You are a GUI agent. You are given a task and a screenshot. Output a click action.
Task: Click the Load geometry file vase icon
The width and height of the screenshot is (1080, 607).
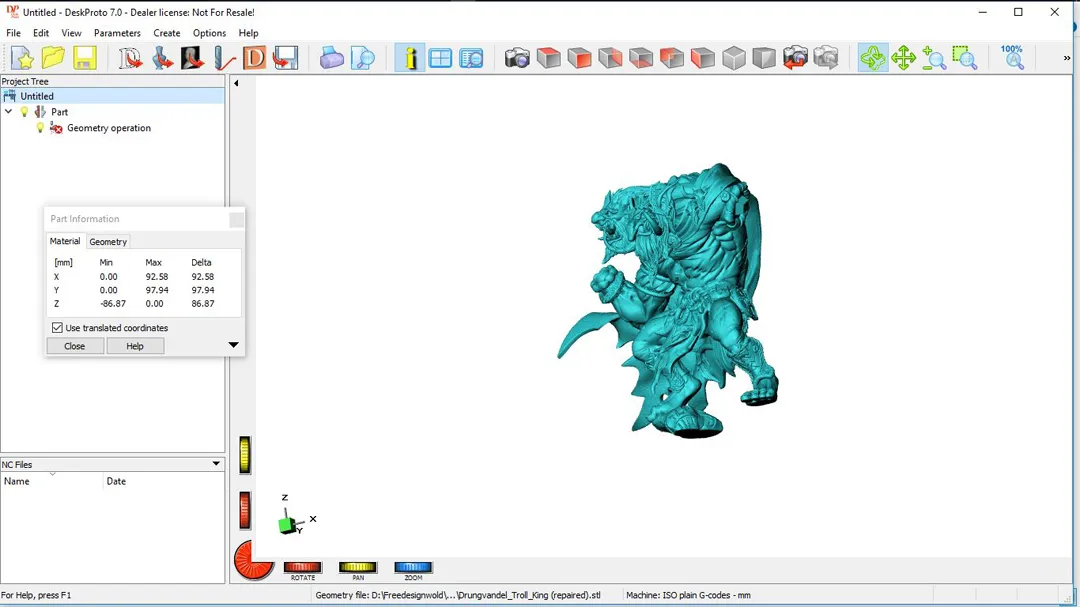click(x=162, y=58)
